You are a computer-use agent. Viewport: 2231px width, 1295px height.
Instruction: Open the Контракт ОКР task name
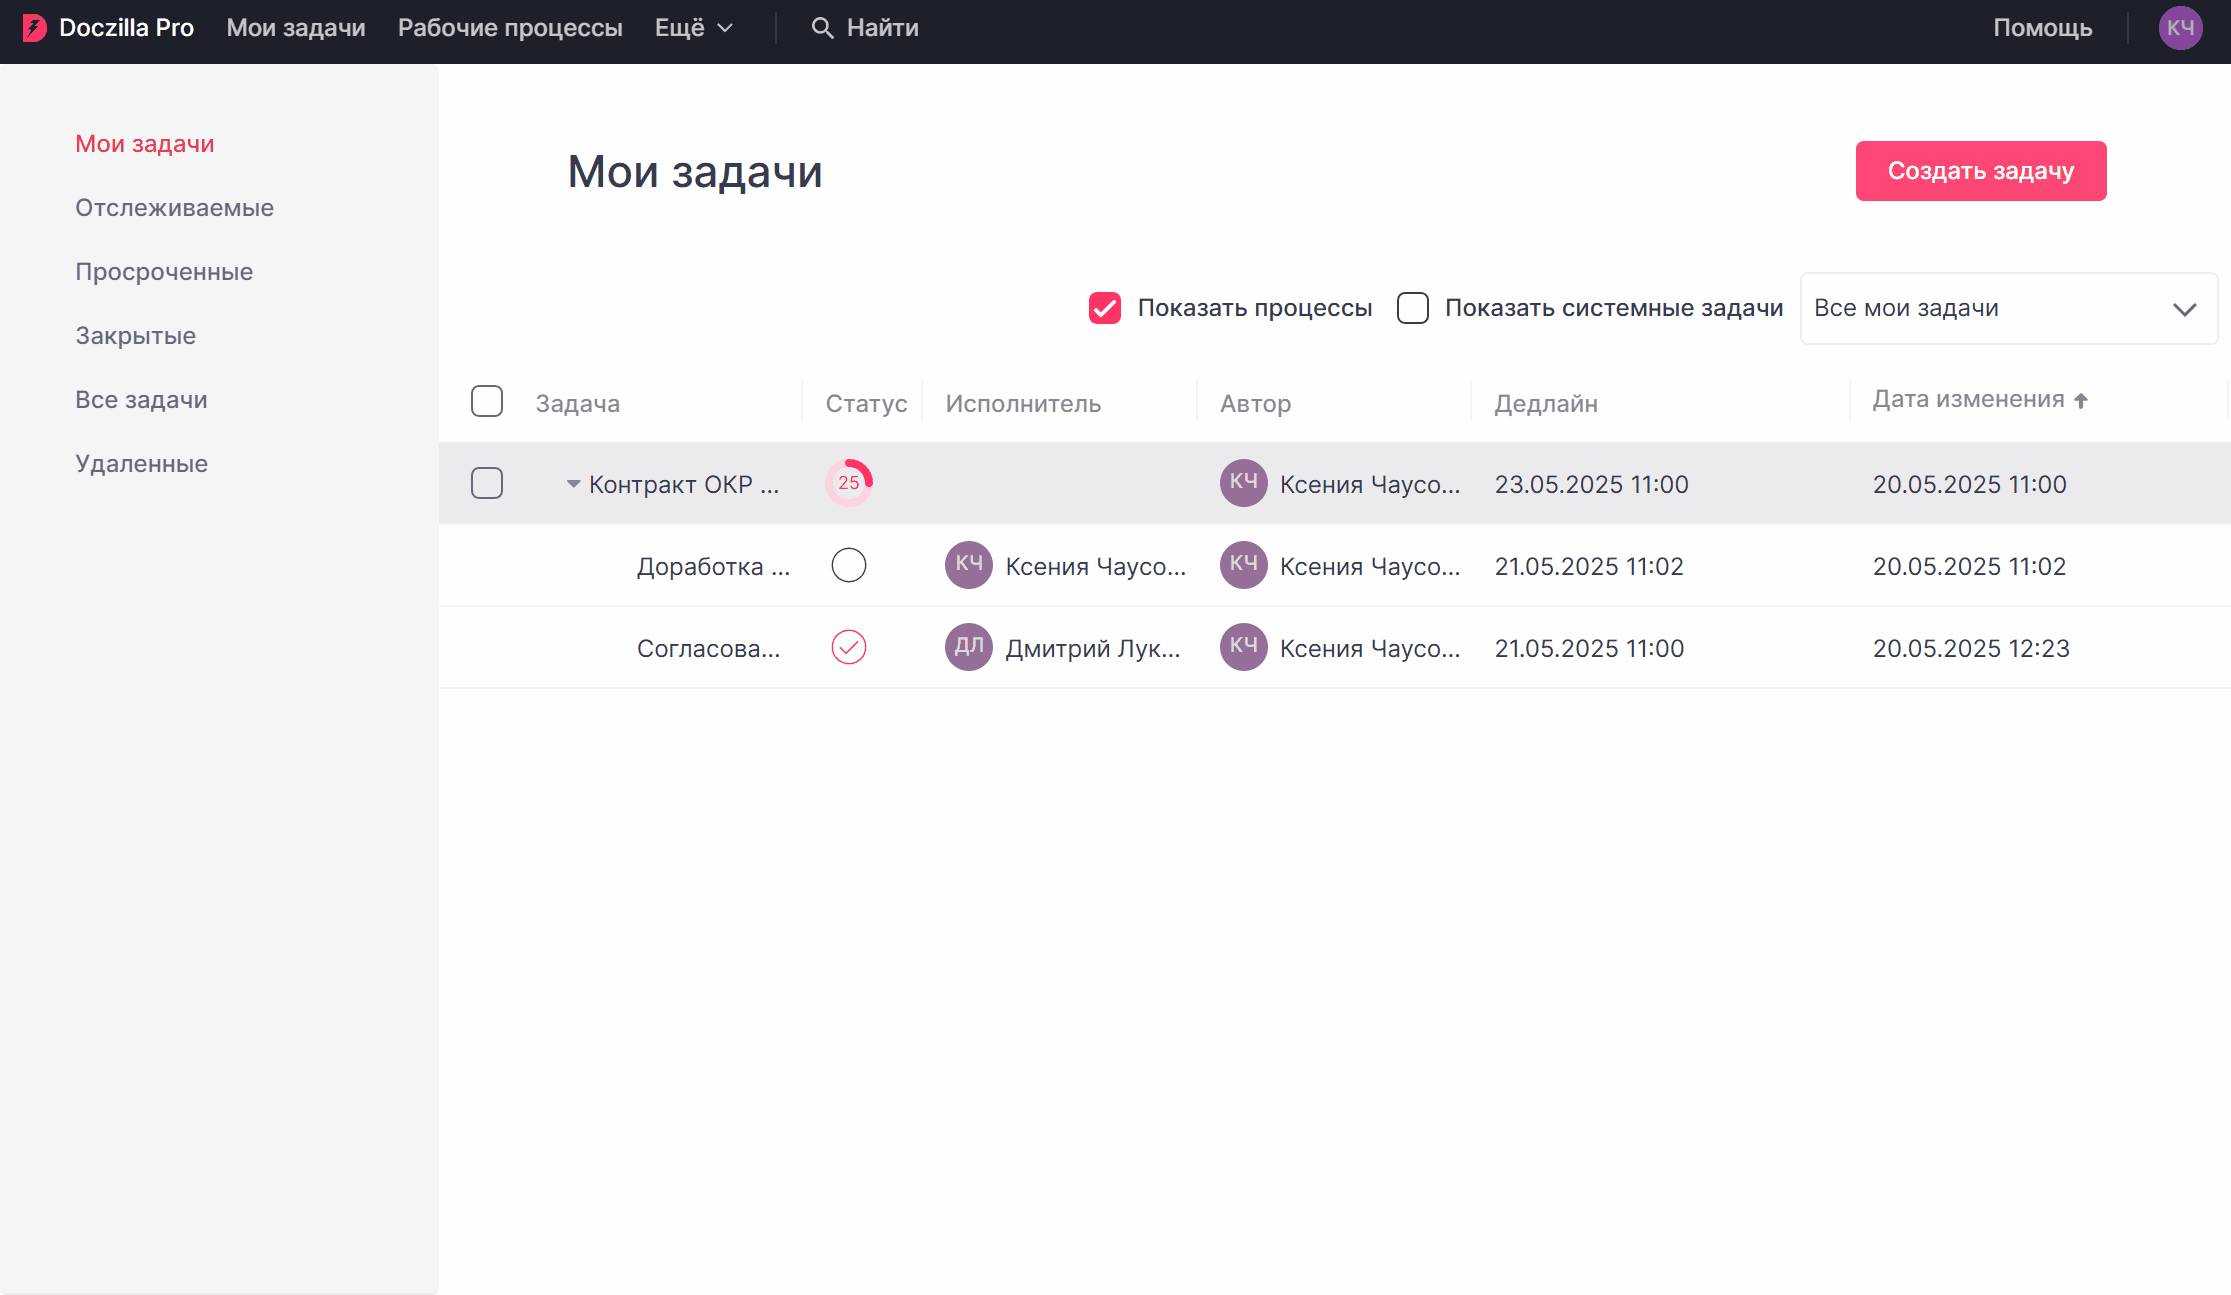click(x=684, y=484)
